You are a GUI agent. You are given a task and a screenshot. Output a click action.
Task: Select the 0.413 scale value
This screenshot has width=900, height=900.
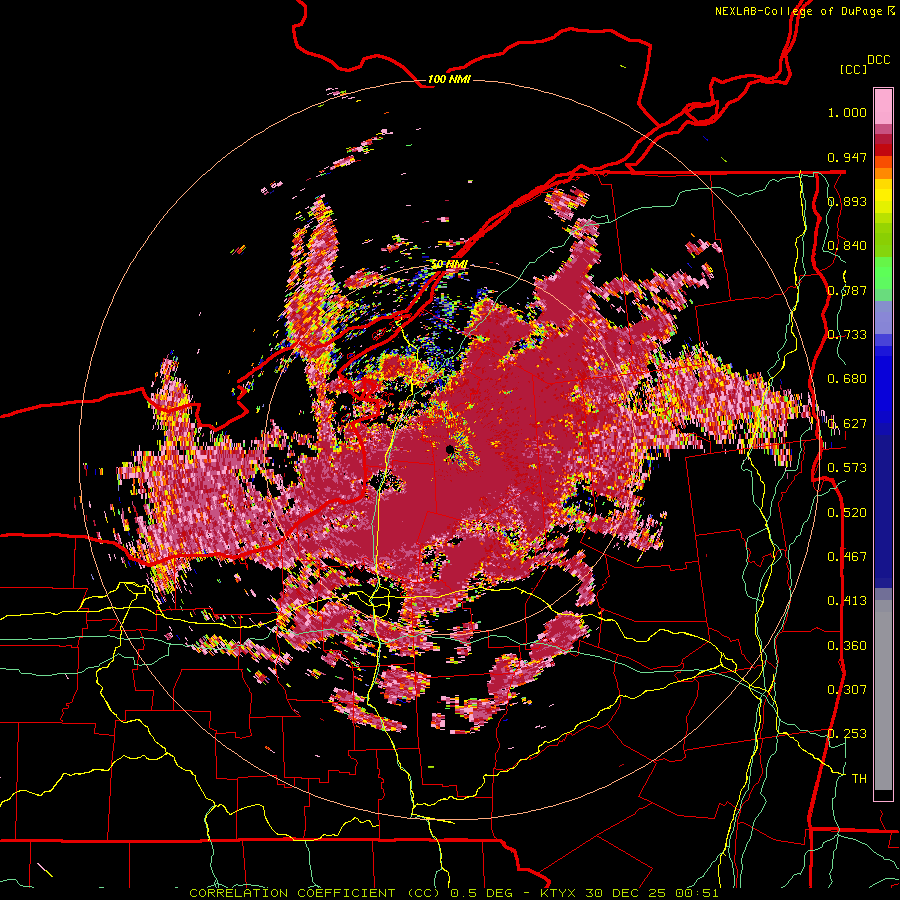(x=847, y=601)
